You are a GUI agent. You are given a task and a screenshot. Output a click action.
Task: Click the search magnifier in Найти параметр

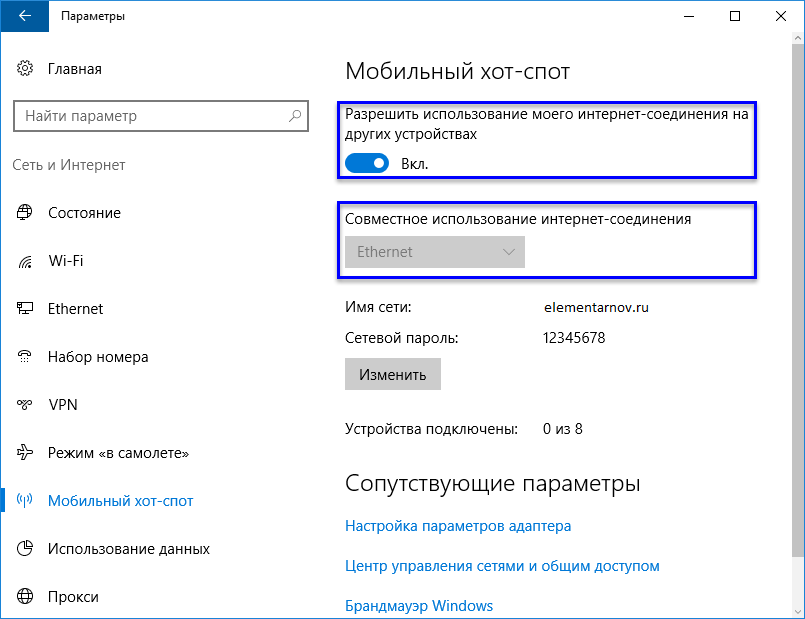click(295, 116)
